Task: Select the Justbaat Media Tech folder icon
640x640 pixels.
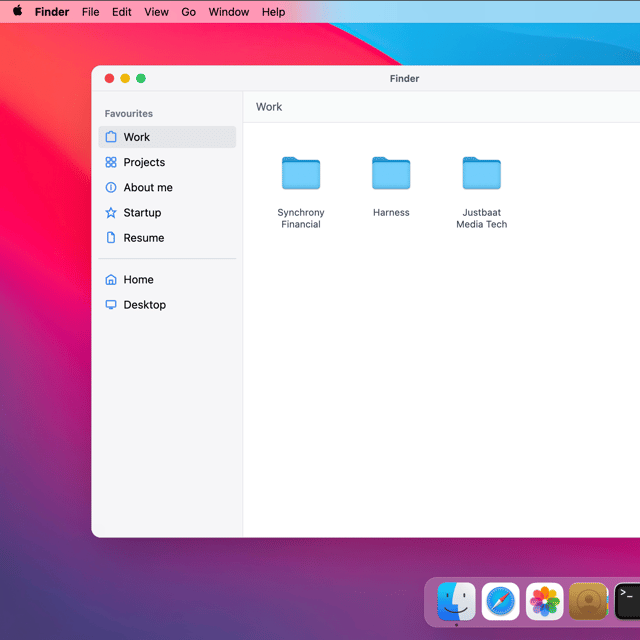Action: point(482,173)
